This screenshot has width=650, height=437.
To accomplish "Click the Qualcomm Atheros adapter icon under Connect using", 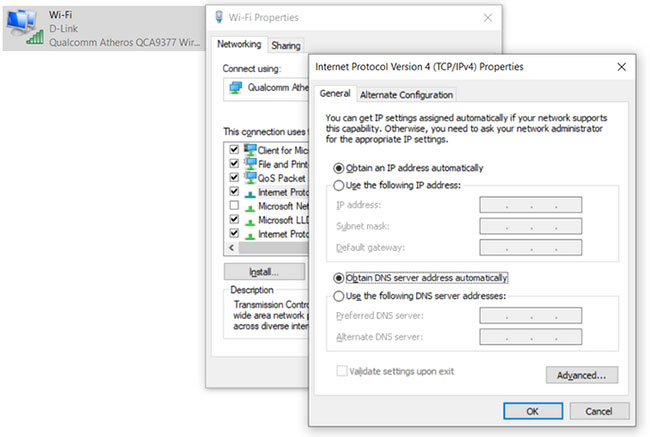I will coord(235,87).
